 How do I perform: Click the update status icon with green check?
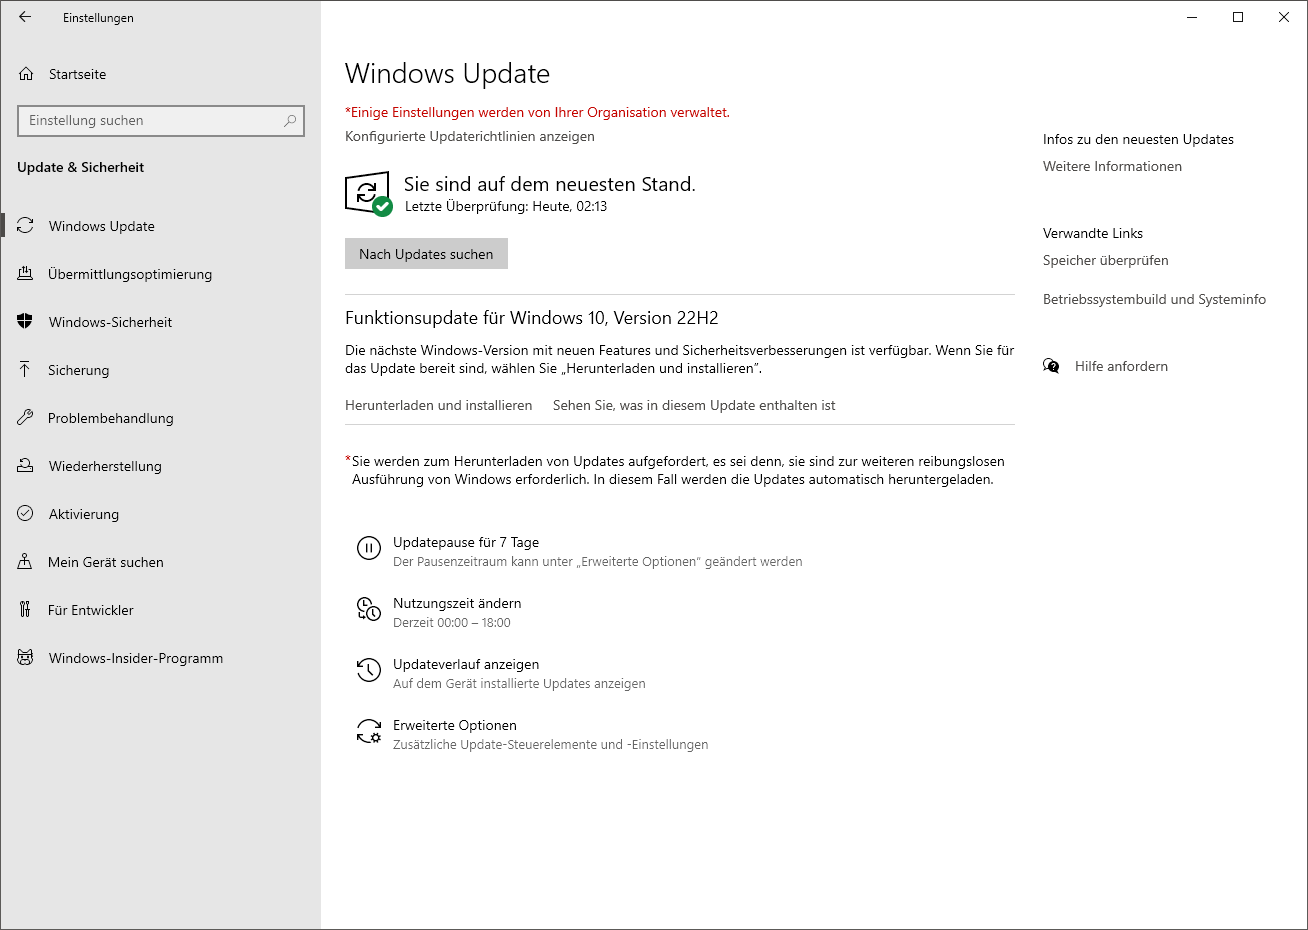pyautogui.click(x=368, y=193)
